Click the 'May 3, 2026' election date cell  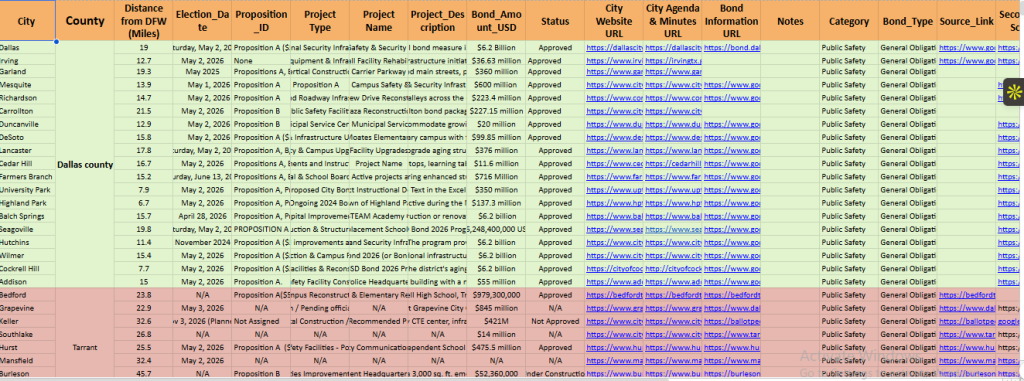[x=202, y=308]
